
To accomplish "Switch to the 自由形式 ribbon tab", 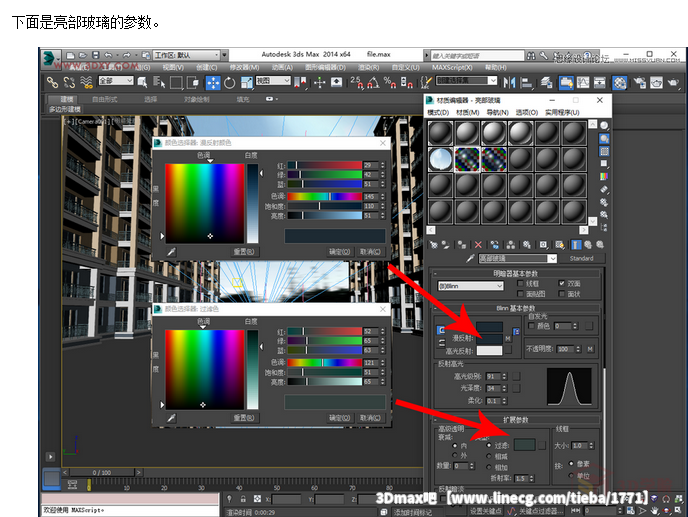I will tap(104, 99).
